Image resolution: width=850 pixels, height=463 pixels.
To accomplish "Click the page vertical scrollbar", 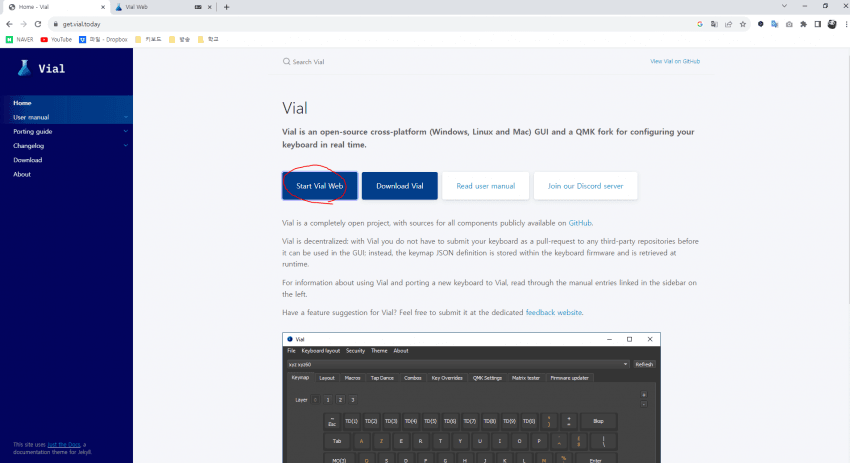I will (x=847, y=179).
